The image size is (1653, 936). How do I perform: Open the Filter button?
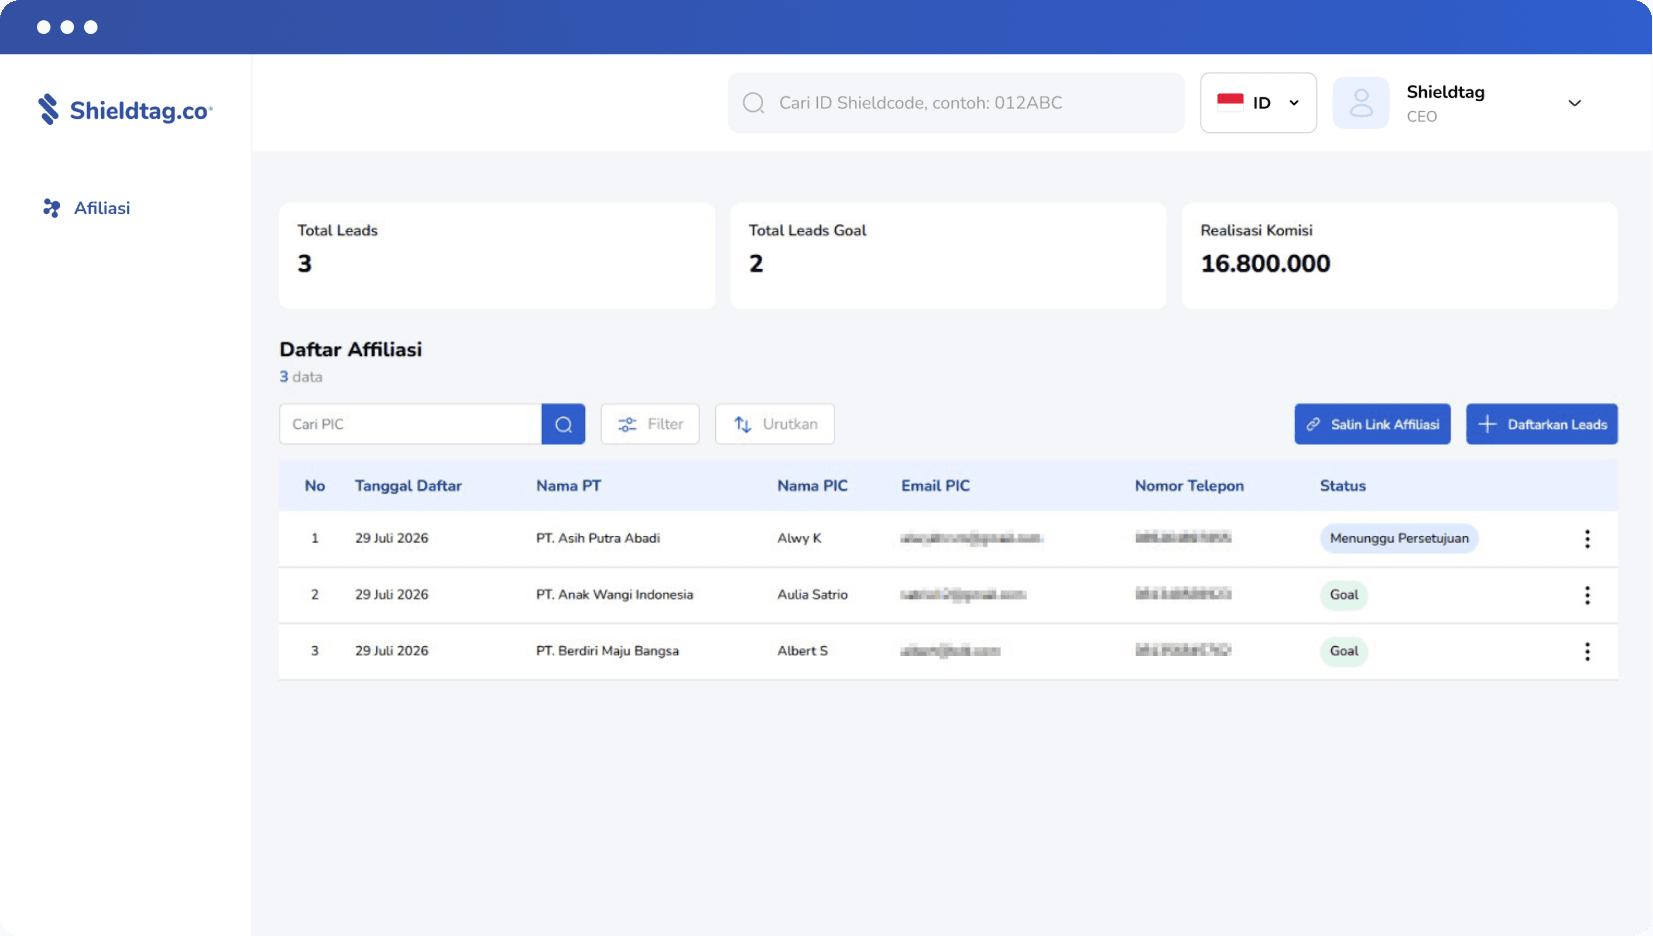pyautogui.click(x=650, y=424)
